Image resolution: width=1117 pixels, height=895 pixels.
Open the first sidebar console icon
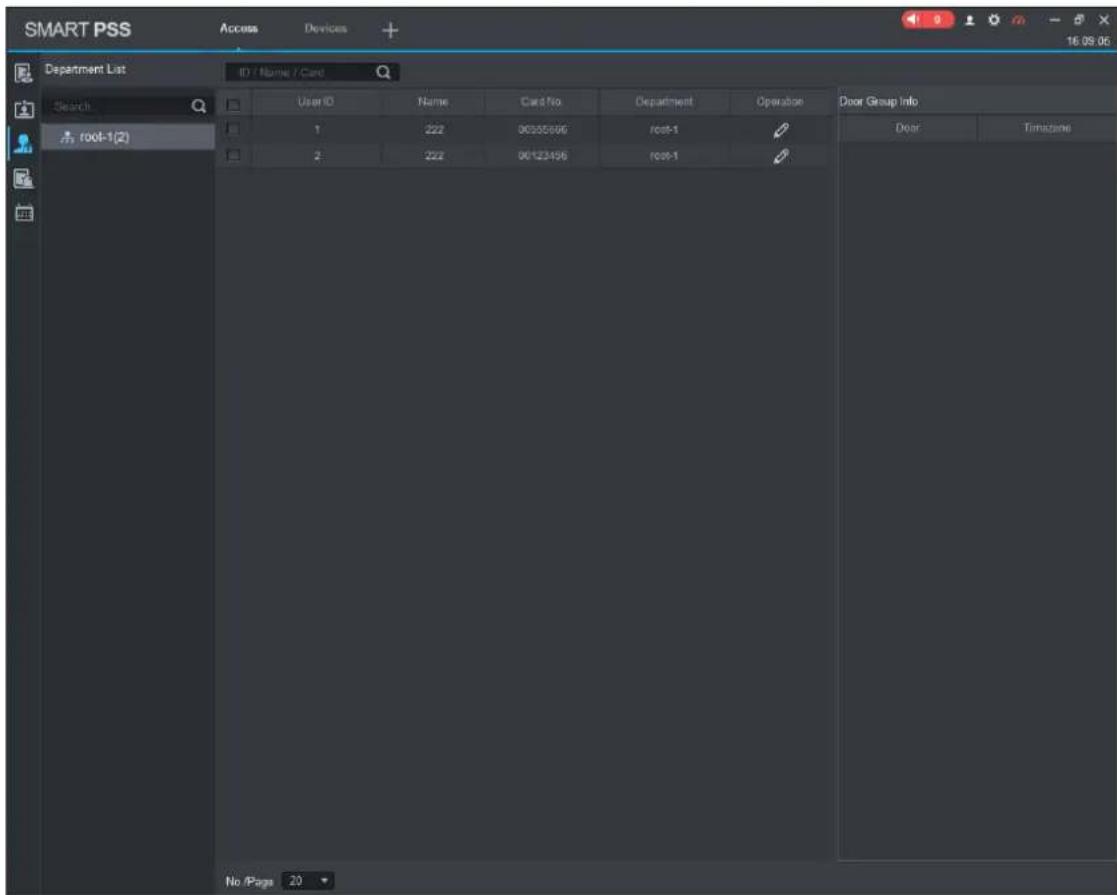click(24, 73)
